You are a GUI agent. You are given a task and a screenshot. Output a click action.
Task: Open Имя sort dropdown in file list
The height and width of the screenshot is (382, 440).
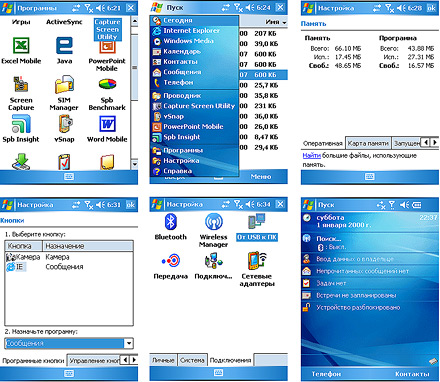(276, 22)
